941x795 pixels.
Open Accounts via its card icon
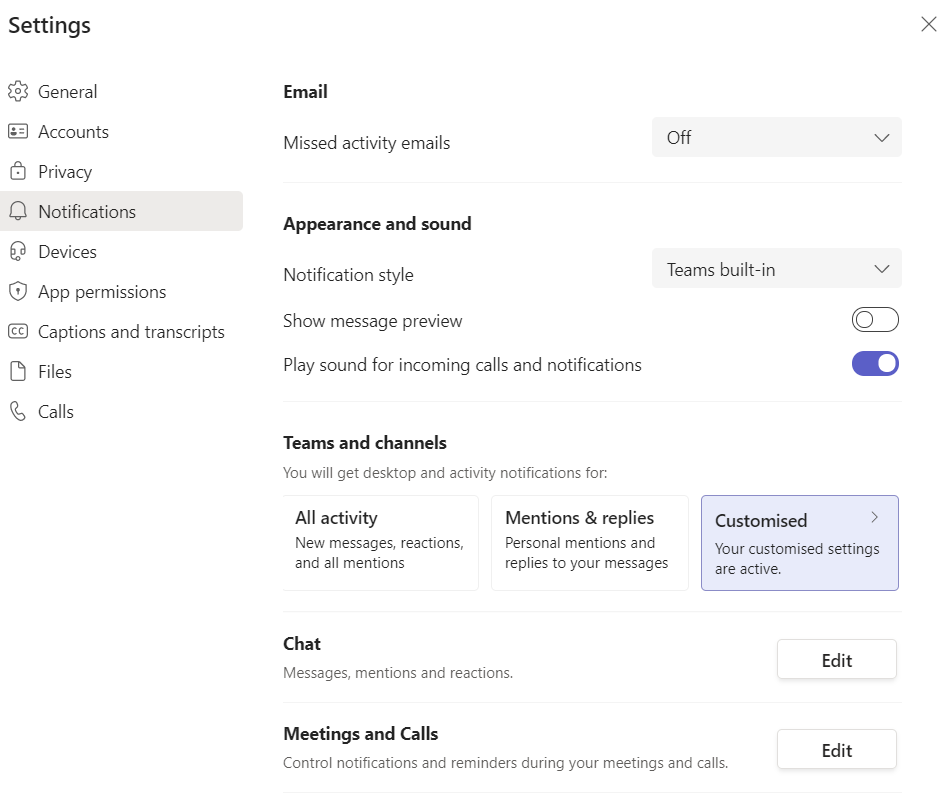tap(18, 131)
